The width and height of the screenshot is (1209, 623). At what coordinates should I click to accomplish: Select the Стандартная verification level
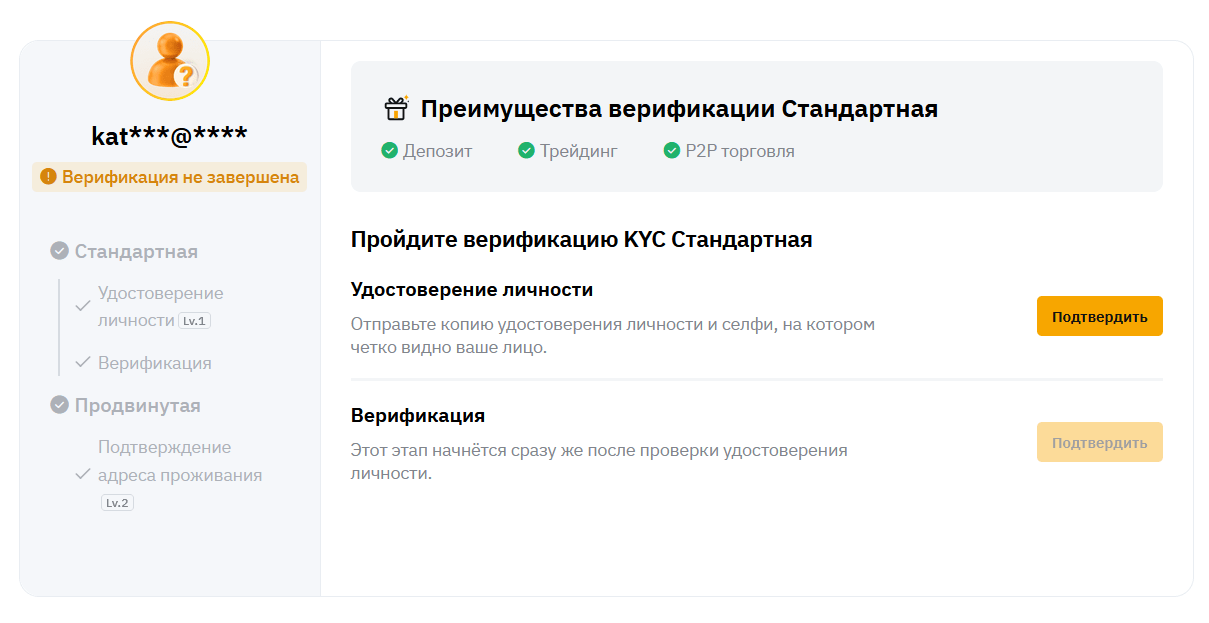(136, 251)
